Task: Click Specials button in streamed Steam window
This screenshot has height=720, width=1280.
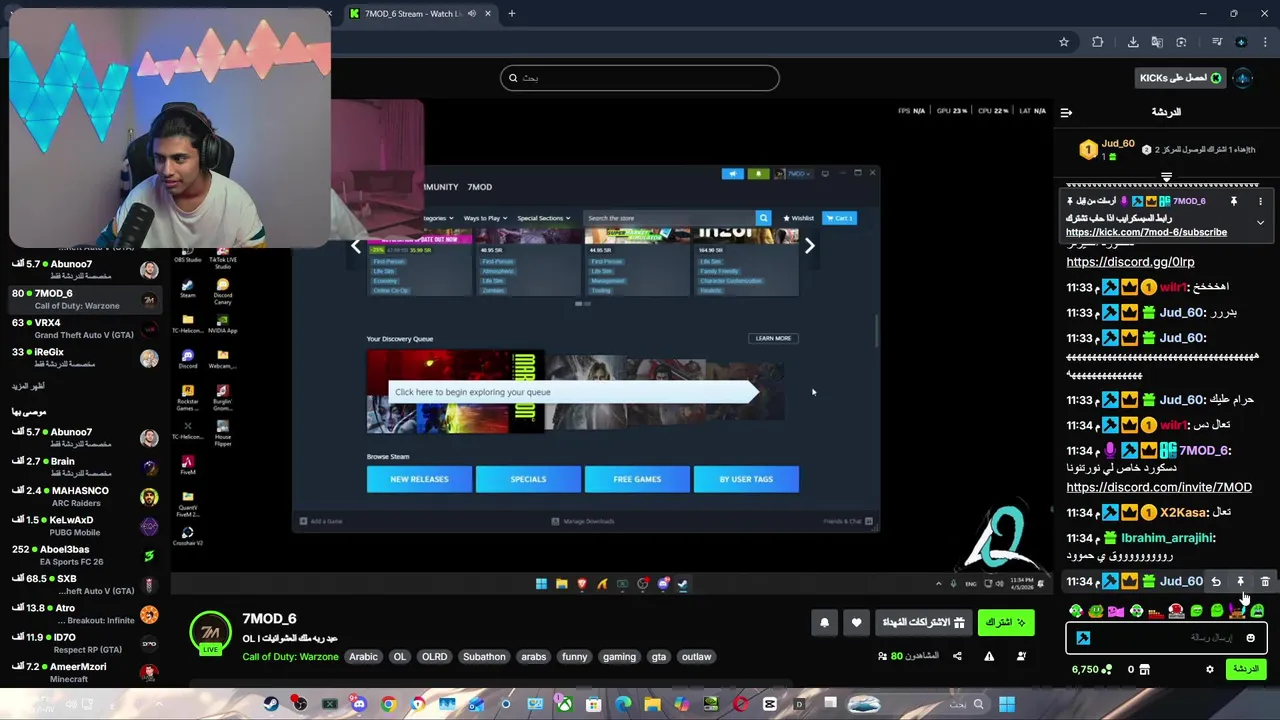Action: [x=528, y=479]
